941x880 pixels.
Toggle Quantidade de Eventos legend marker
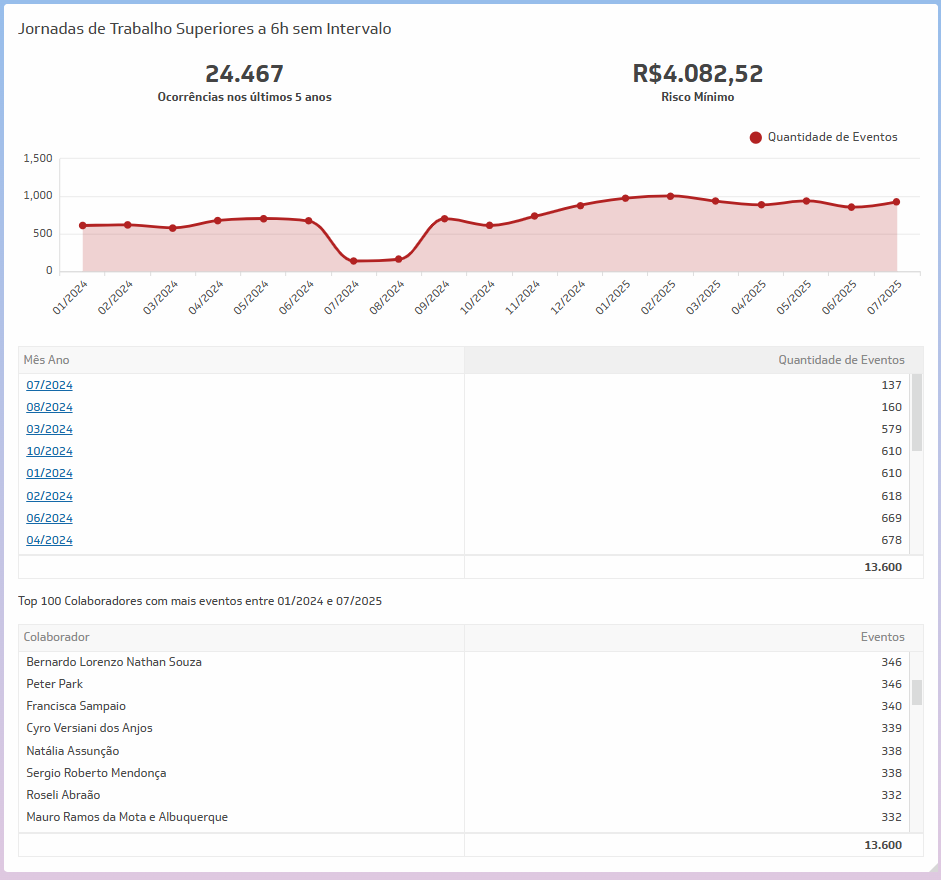(x=756, y=137)
